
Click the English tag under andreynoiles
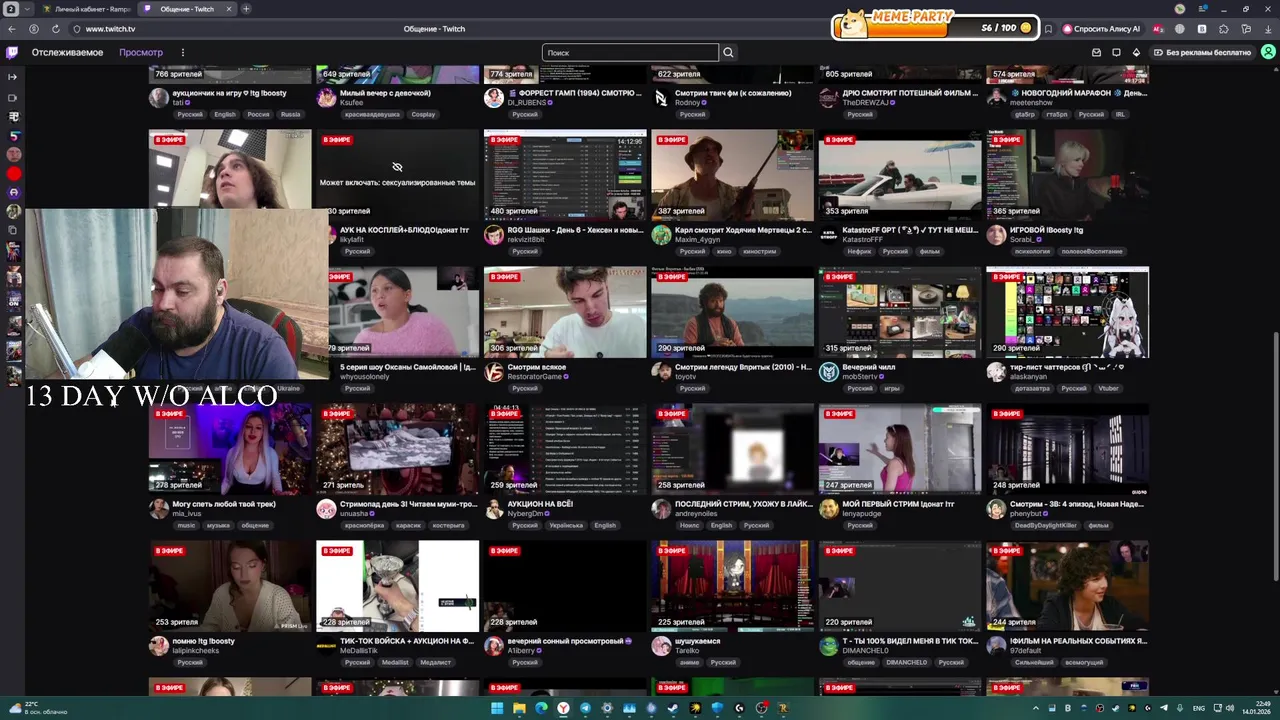721,525
